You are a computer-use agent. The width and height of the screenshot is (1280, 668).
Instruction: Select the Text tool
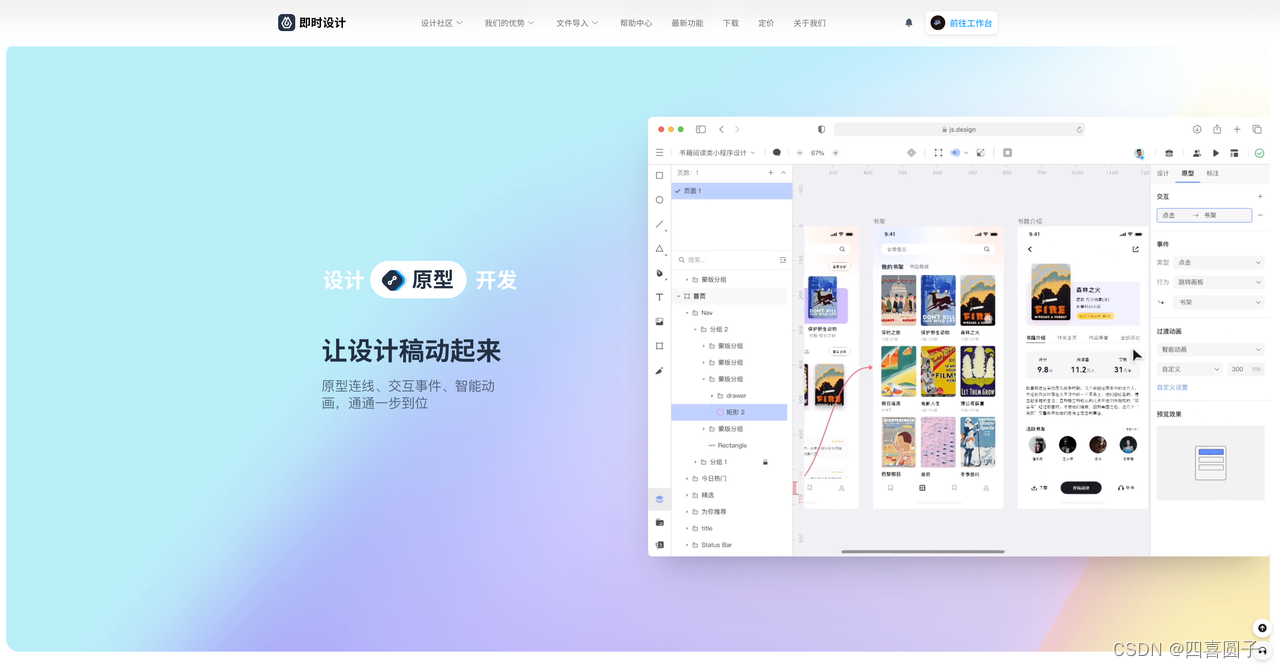coord(659,297)
